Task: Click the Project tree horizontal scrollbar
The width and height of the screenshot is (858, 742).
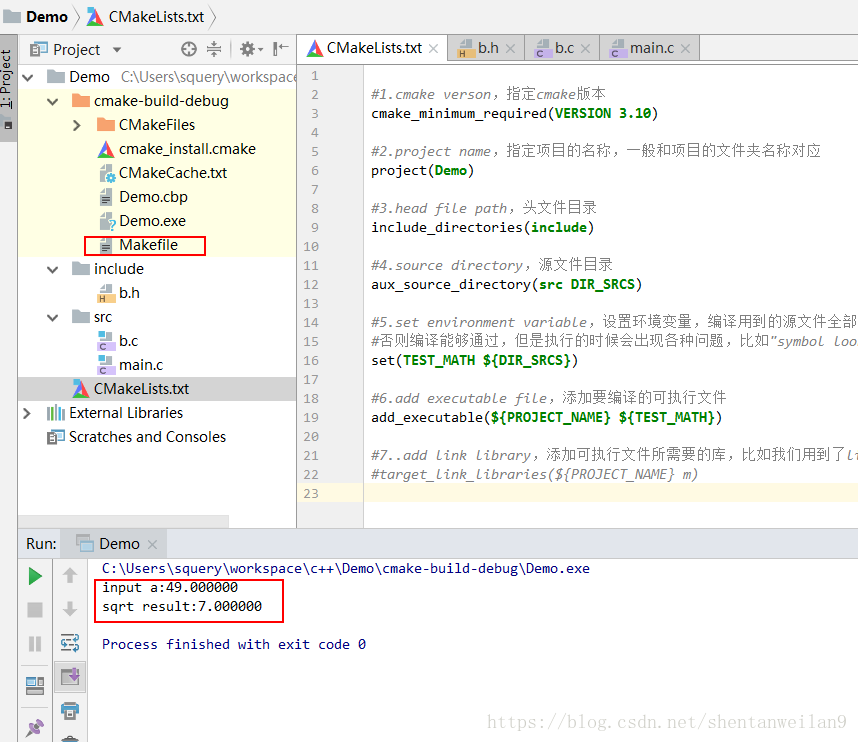Action: click(124, 521)
